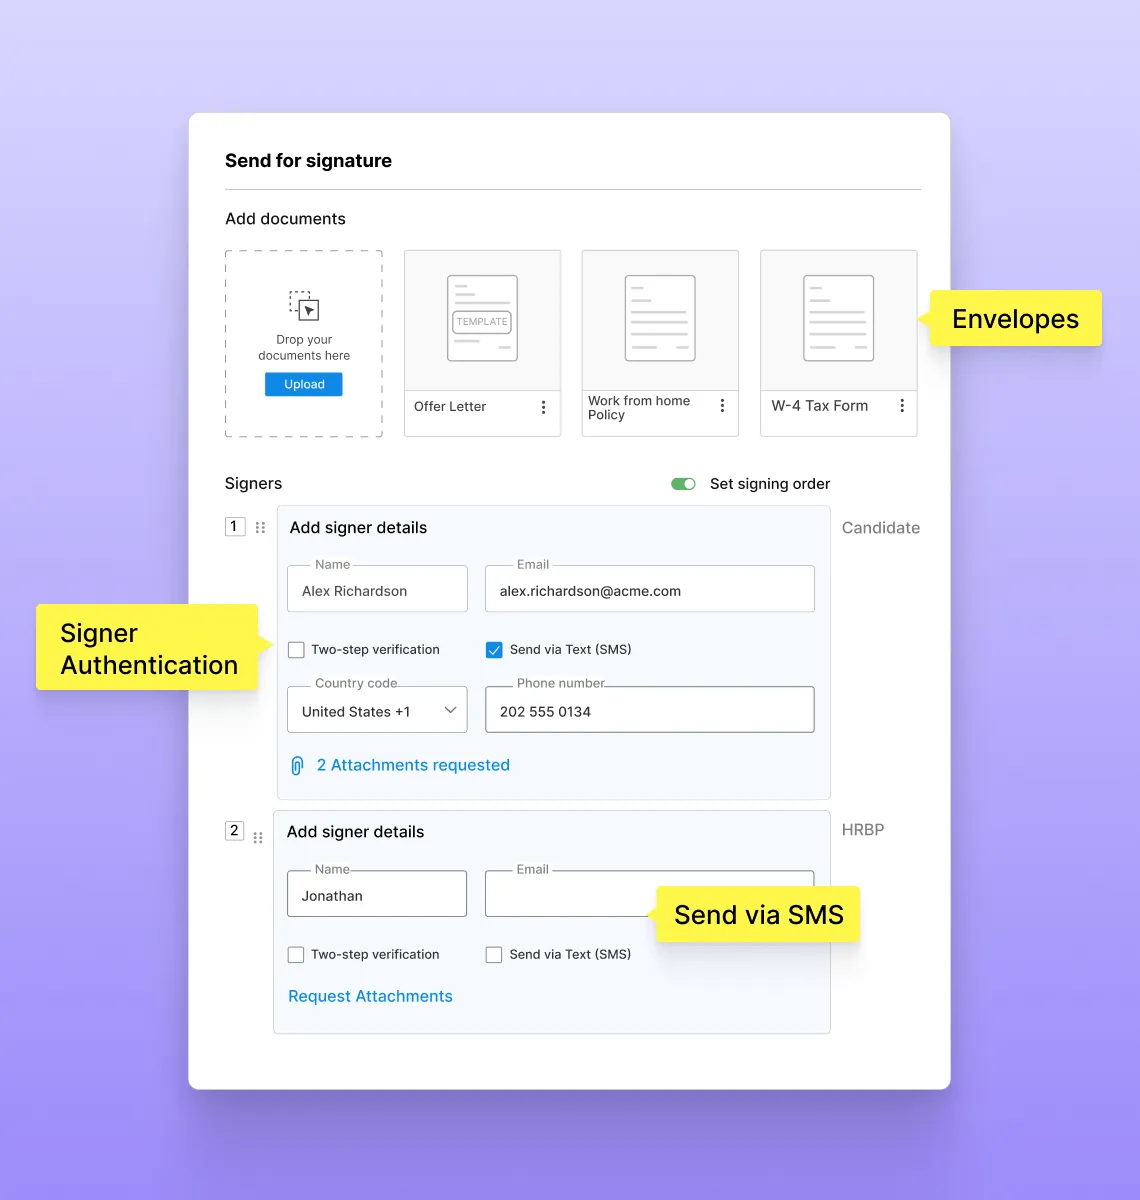The height and width of the screenshot is (1200, 1140).
Task: Click the Email field with alex.richardson@acme.com
Action: pos(649,590)
